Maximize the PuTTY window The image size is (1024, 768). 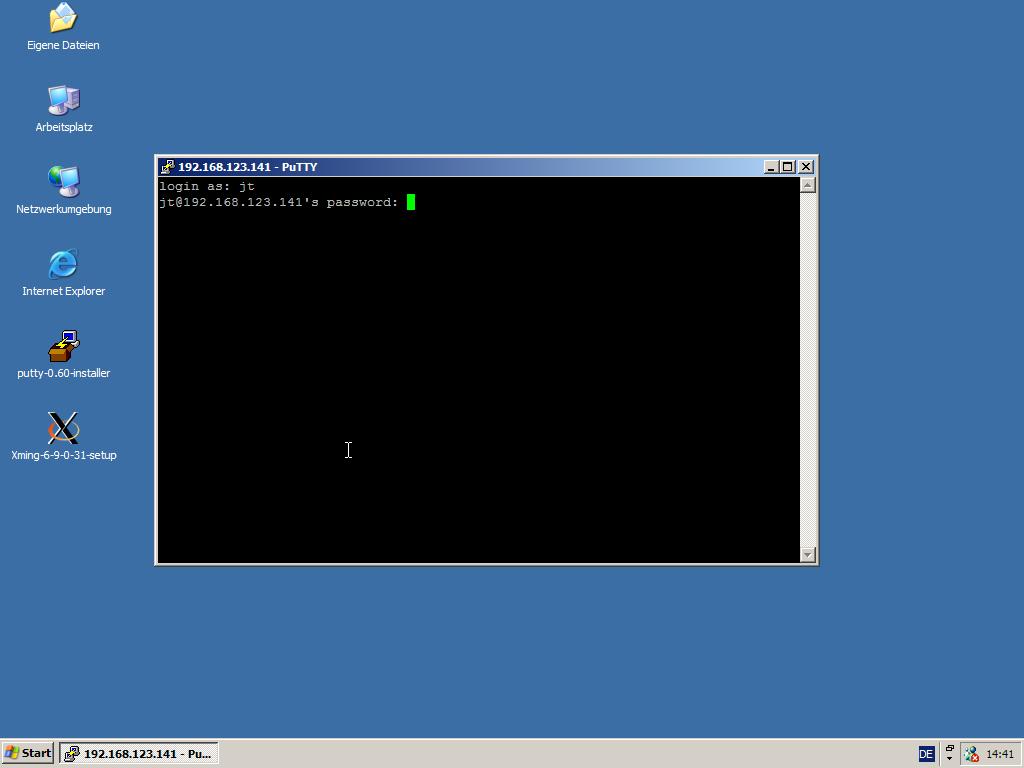pos(788,167)
